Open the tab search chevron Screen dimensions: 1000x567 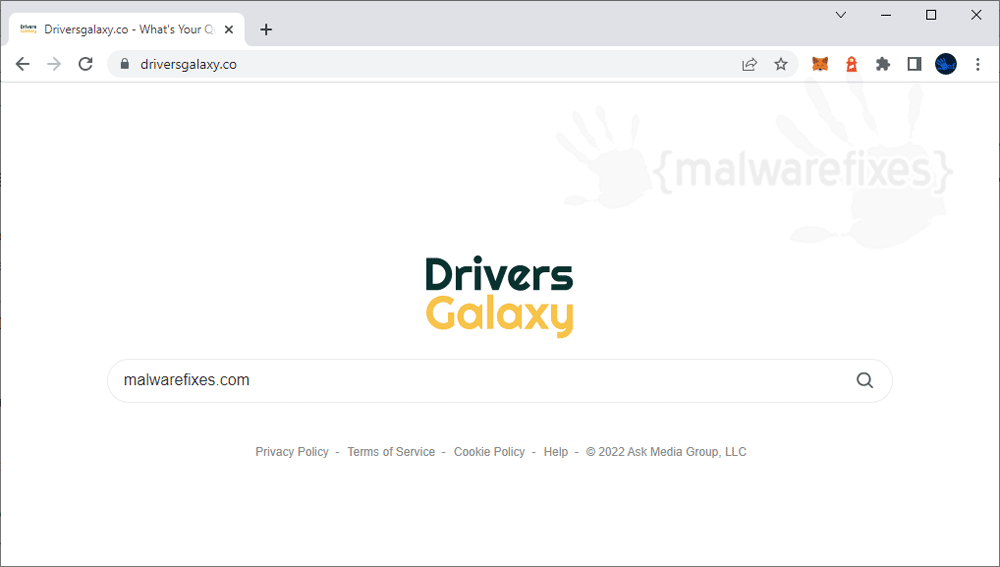(x=841, y=15)
